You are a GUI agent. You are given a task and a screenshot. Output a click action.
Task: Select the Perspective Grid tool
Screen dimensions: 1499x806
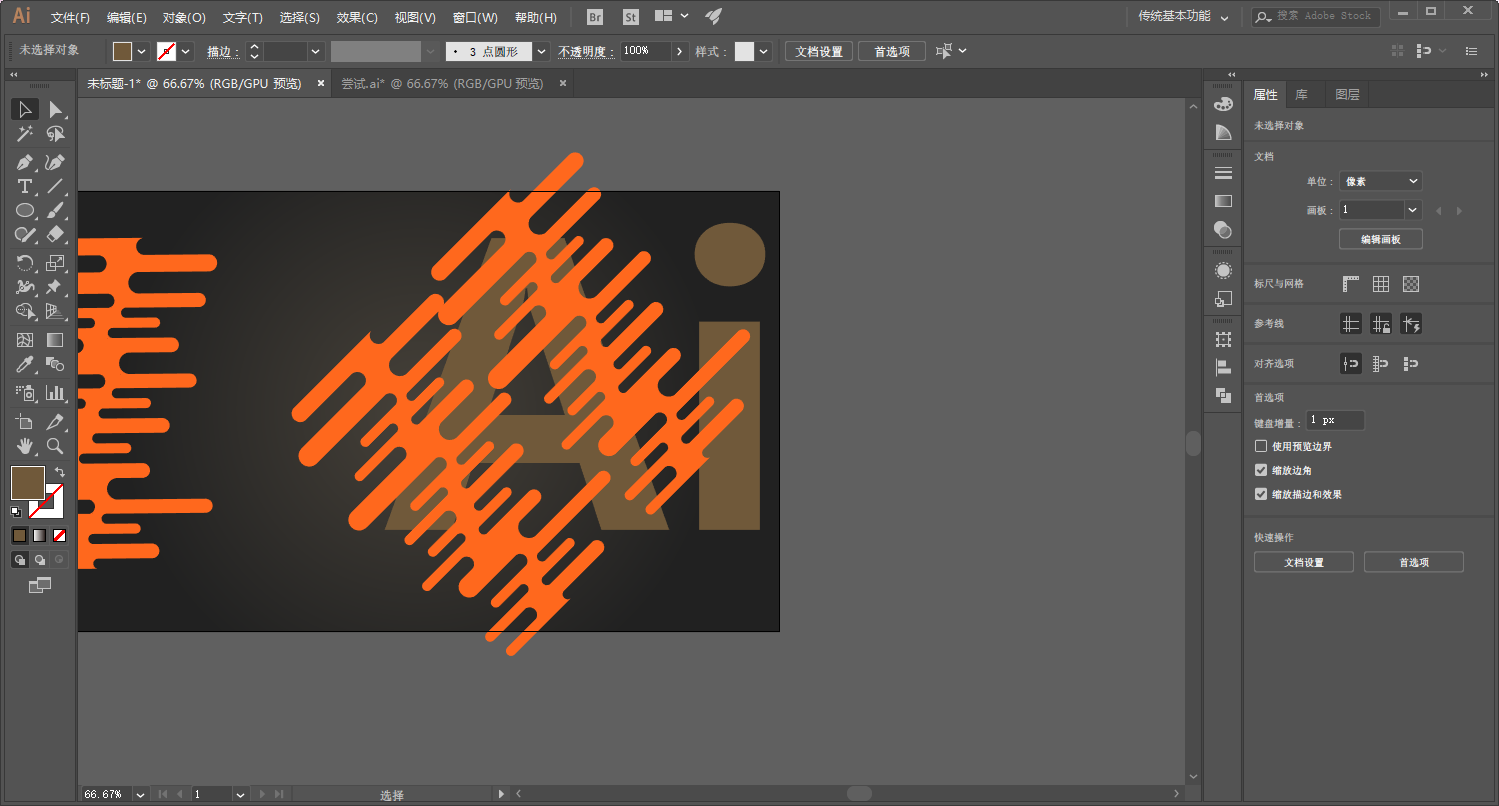click(x=55, y=311)
